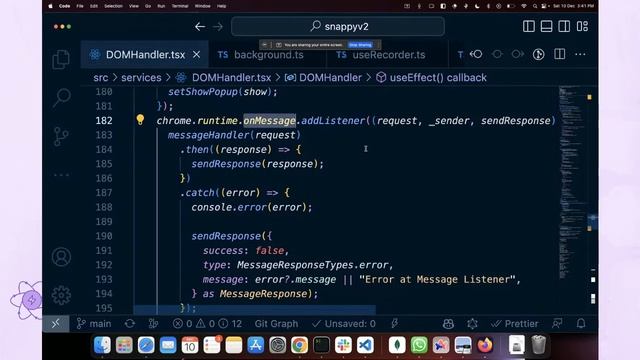Click MessageResponseTypes on line 192
The width and height of the screenshot is (640, 360).
296,265
